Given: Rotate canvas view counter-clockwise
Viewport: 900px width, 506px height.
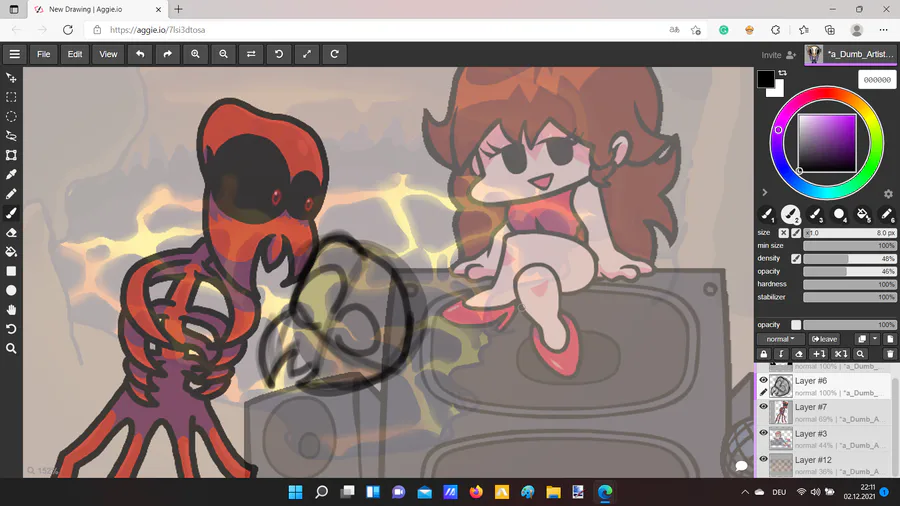Looking at the screenshot, I should pyautogui.click(x=279, y=54).
